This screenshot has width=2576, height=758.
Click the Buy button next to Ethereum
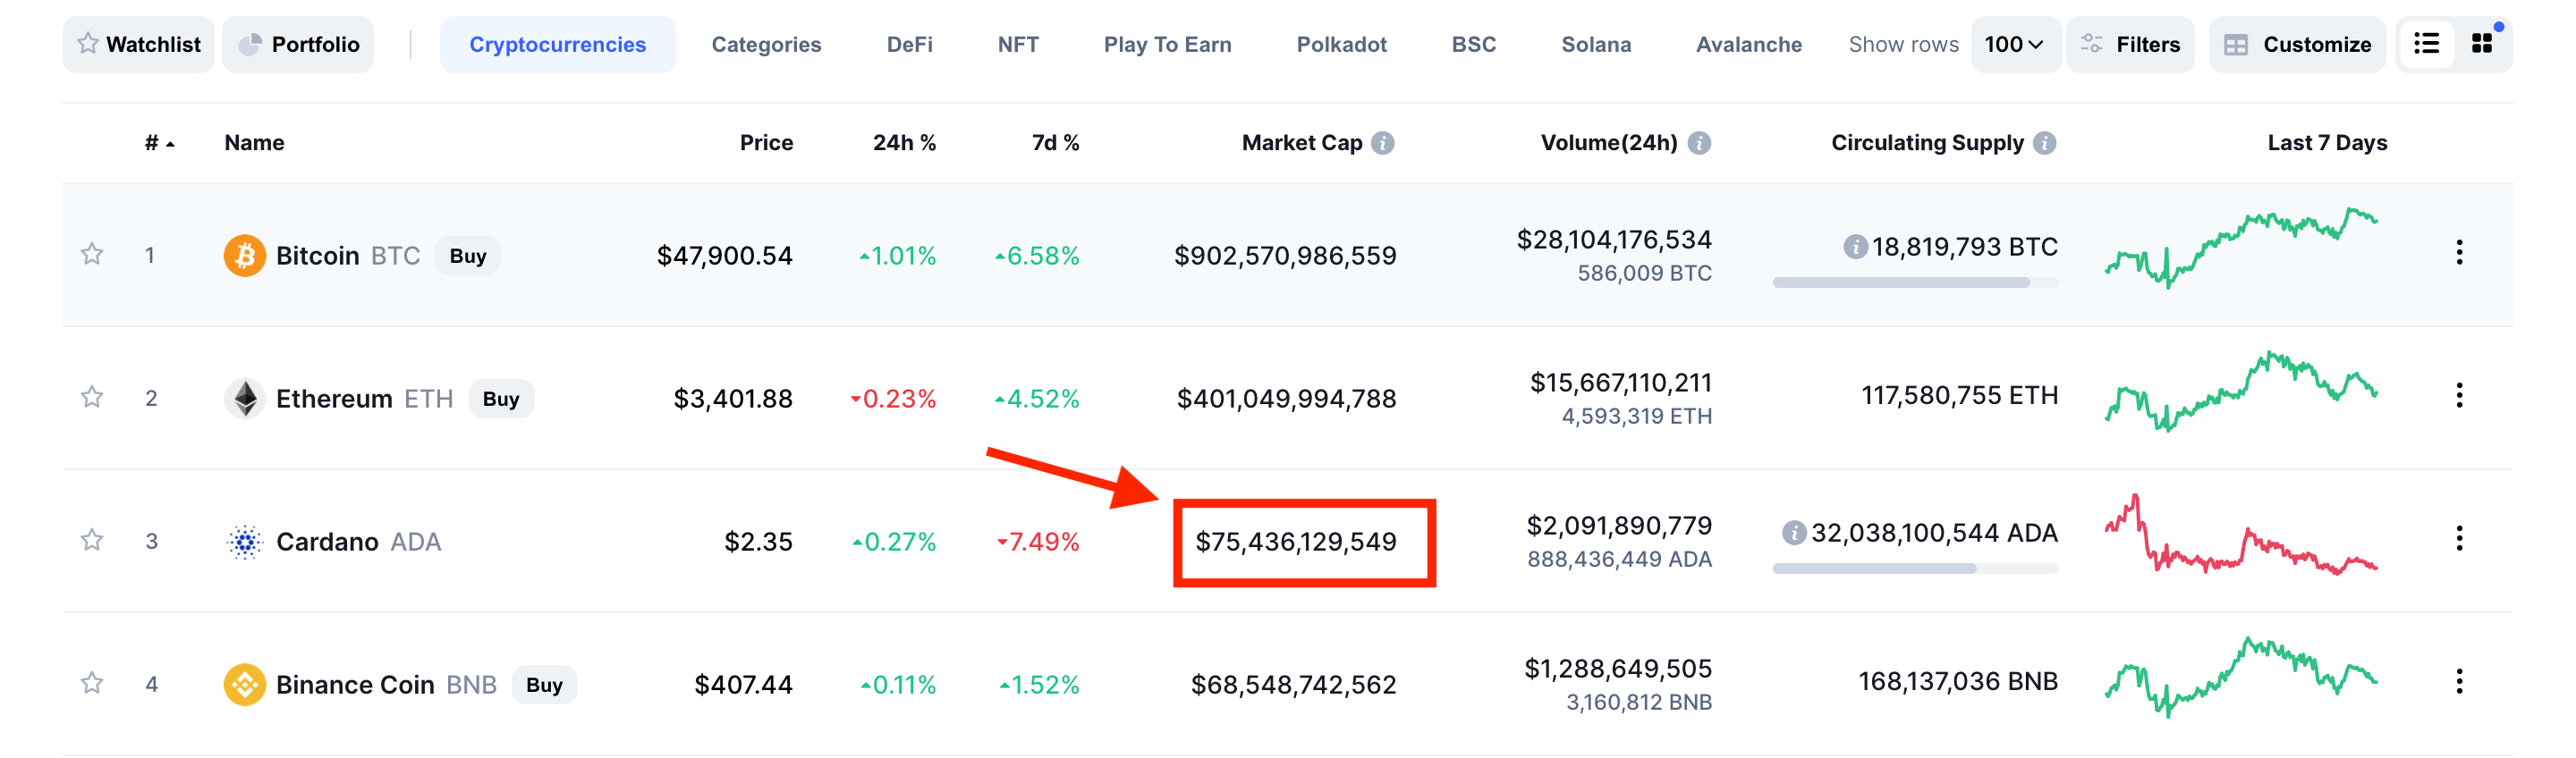501,399
